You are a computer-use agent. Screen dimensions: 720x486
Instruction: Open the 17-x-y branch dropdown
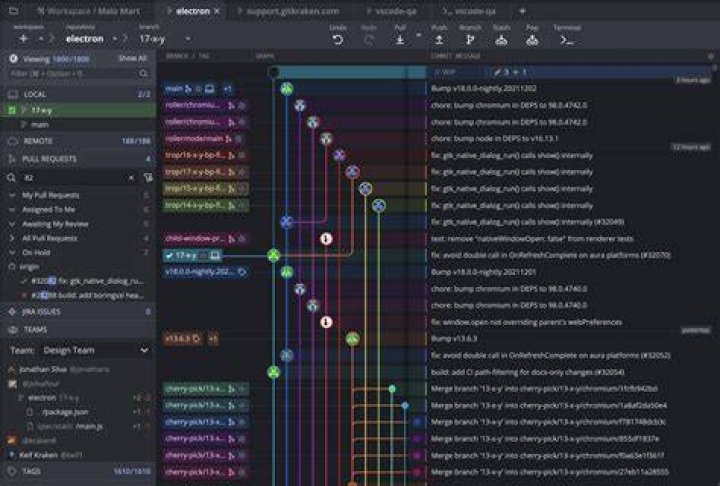188,39
